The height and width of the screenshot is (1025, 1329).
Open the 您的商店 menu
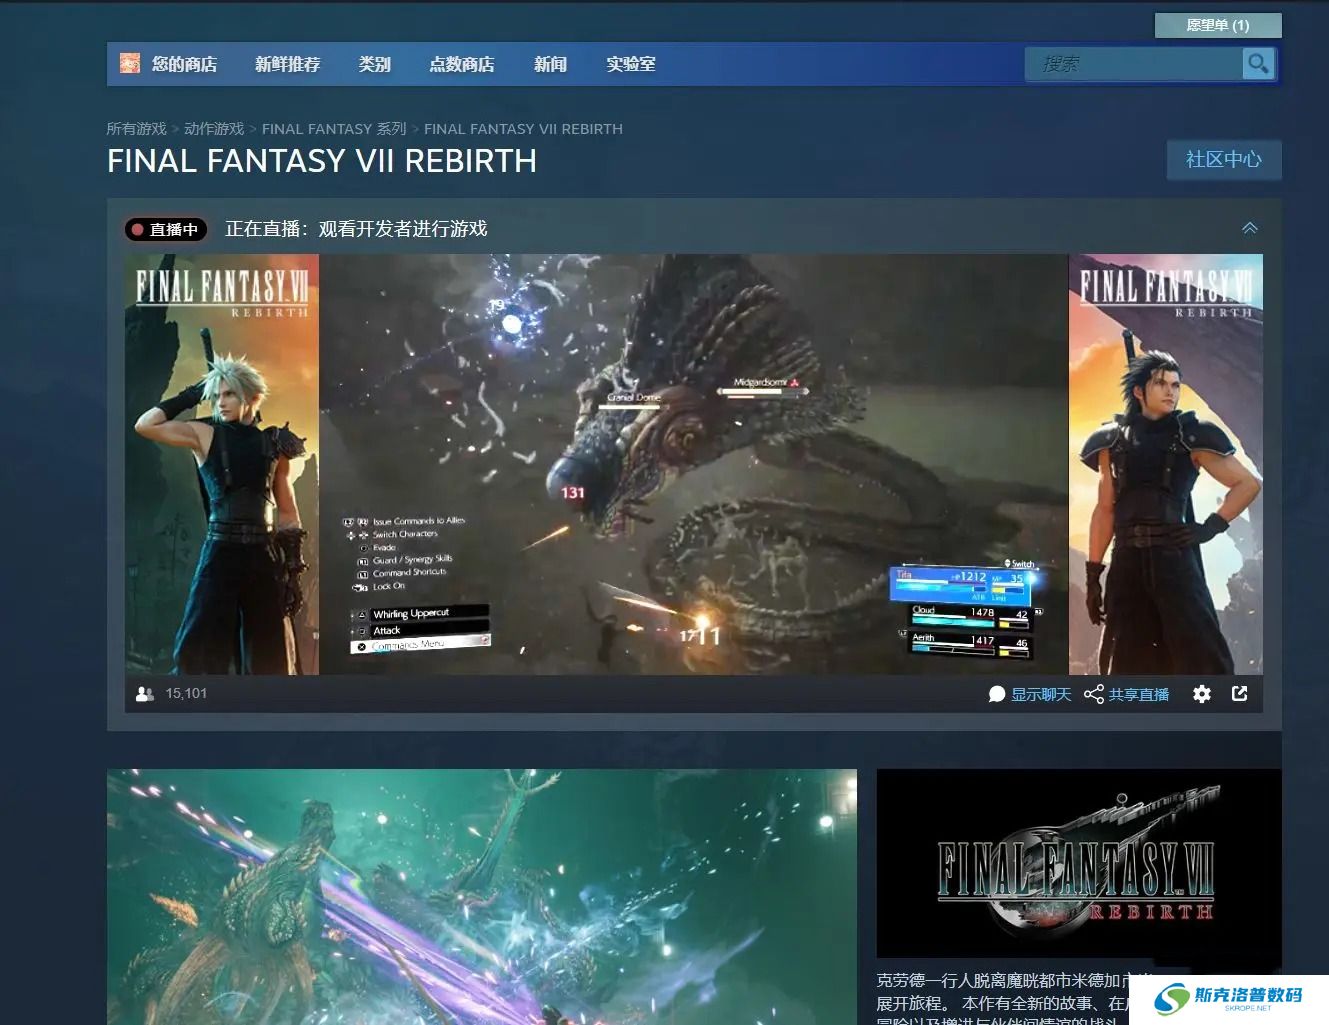(x=184, y=64)
